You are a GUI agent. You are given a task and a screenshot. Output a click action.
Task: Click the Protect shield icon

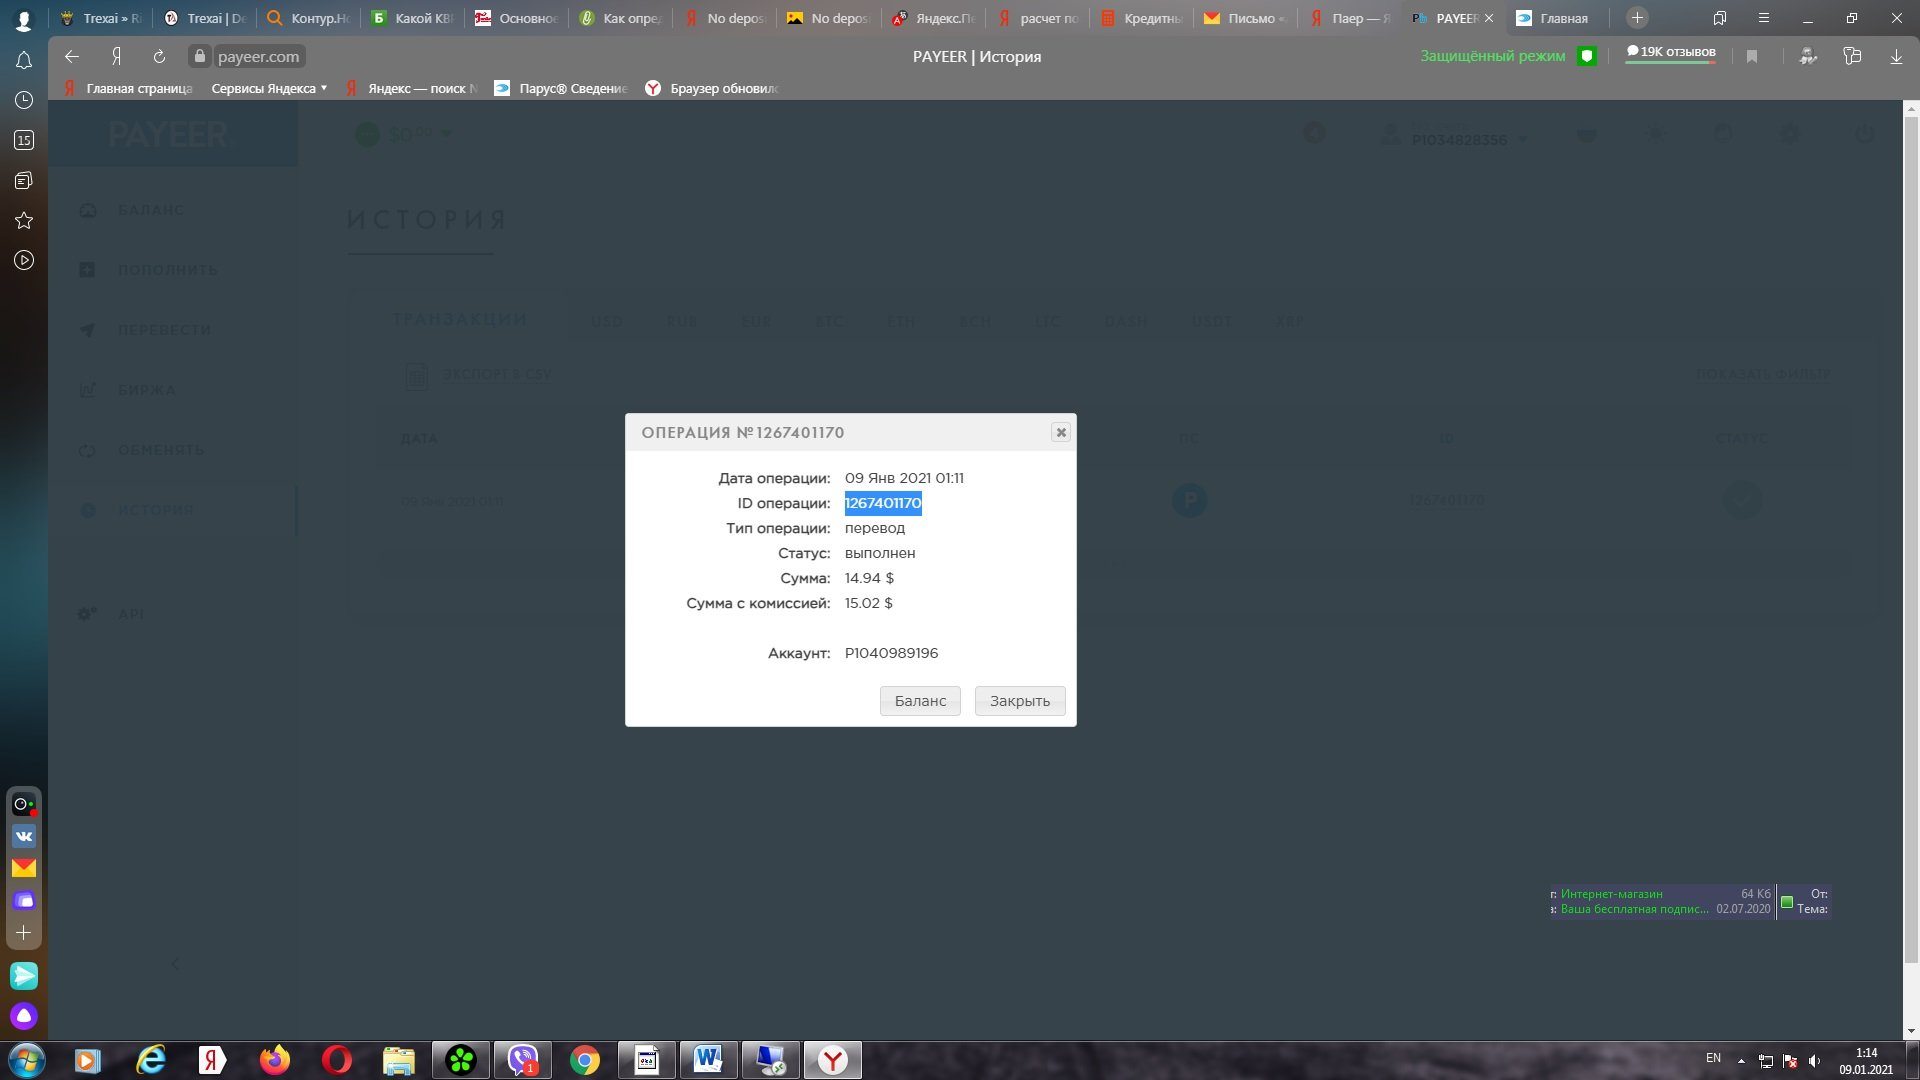click(1586, 57)
